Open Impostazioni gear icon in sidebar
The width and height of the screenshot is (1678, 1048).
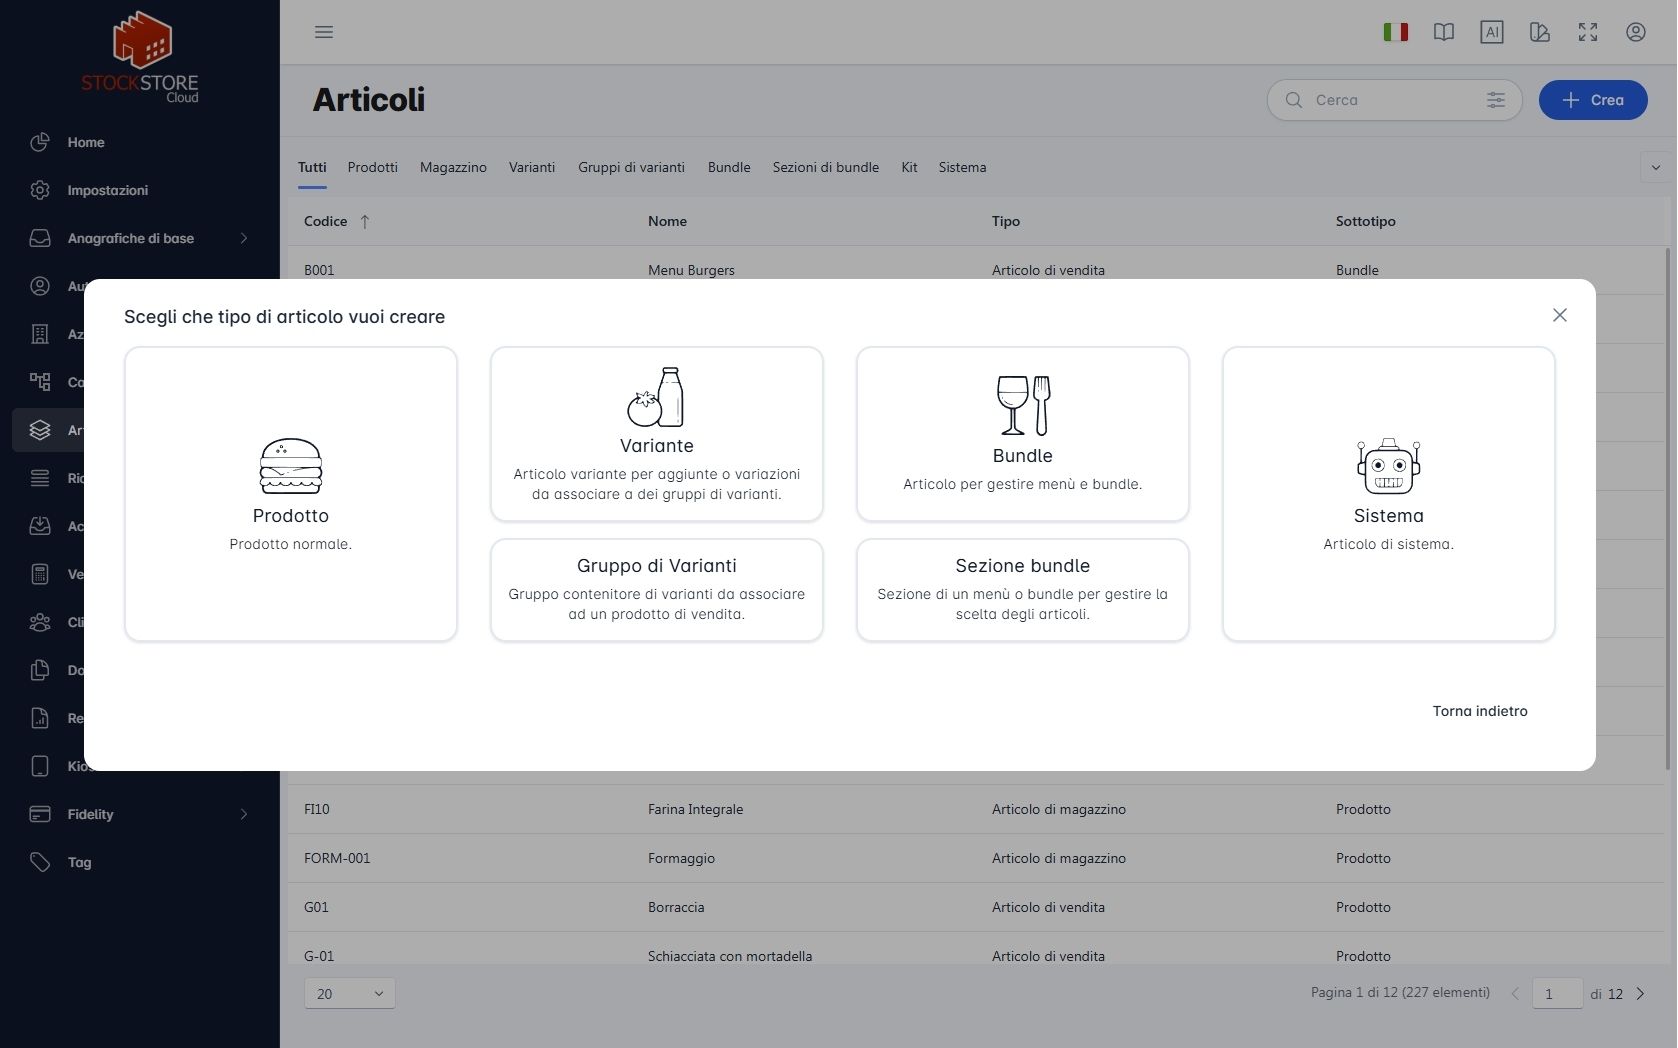point(40,190)
